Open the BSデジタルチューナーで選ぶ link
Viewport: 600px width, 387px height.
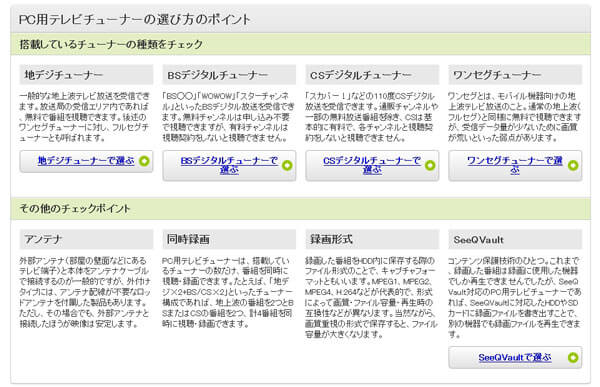point(229,165)
